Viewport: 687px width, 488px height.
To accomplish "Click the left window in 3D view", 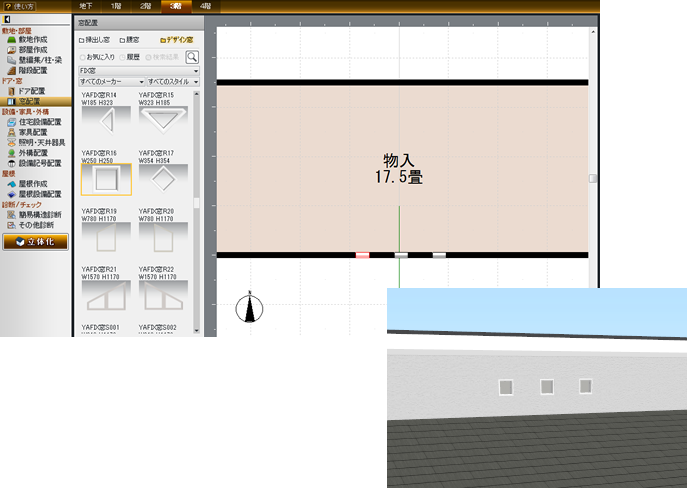I will 506,387.
